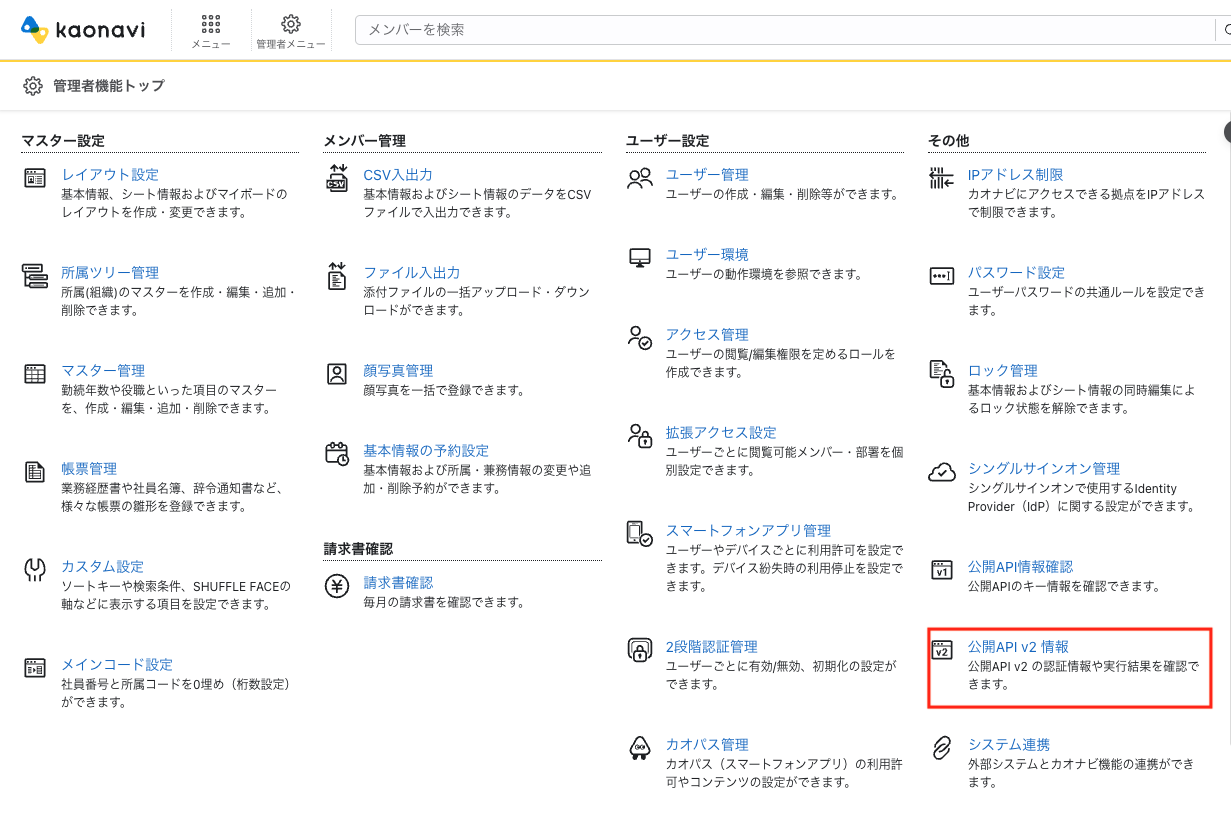This screenshot has width=1231, height=820.
Task: Click the 管理者機能トップ header gear icon
Action: (x=33, y=86)
